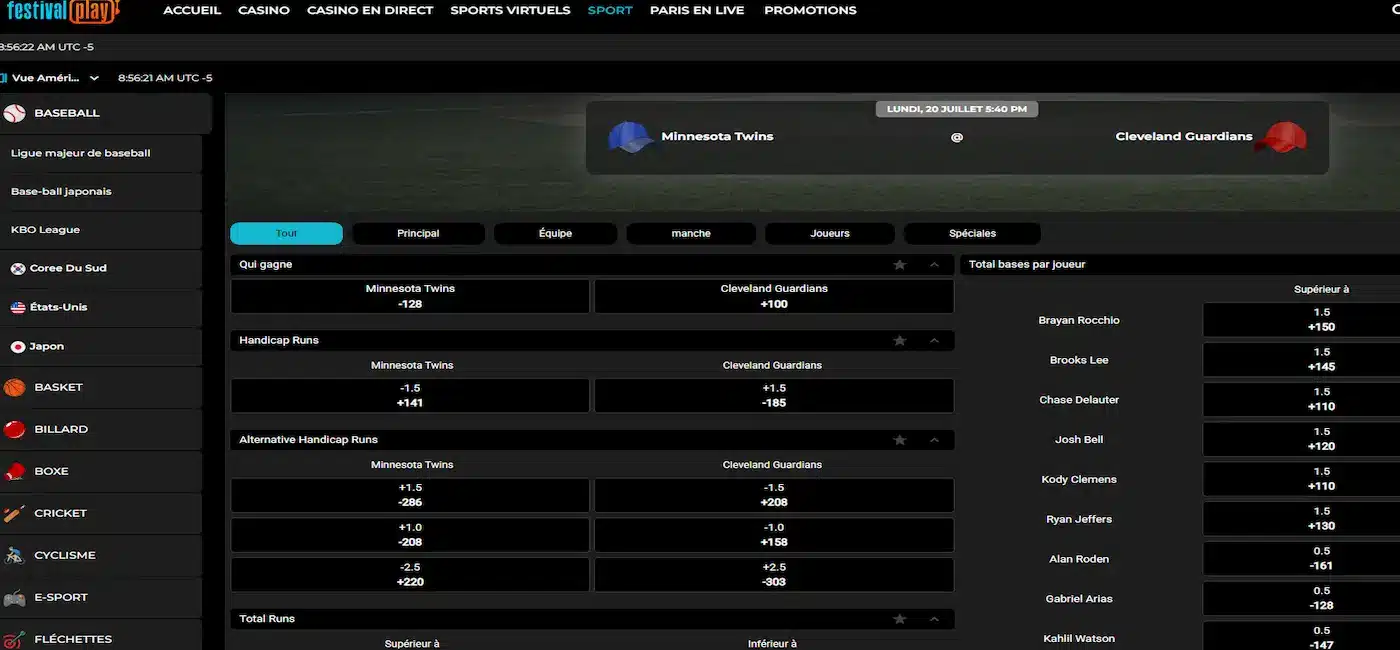Open KBO League link
This screenshot has height=650, width=1400.
(x=101, y=230)
